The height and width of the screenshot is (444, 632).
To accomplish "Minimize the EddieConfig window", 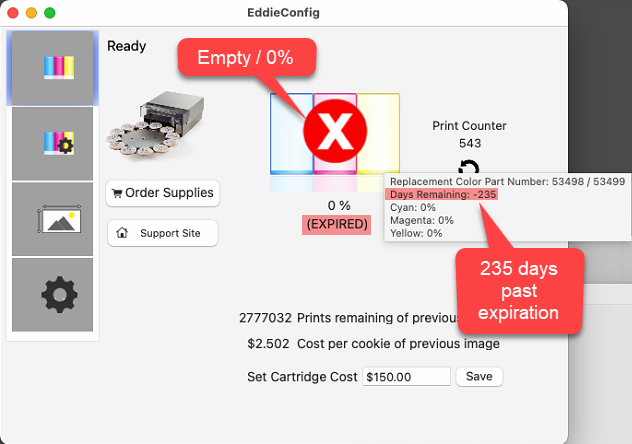I will pos(31,12).
